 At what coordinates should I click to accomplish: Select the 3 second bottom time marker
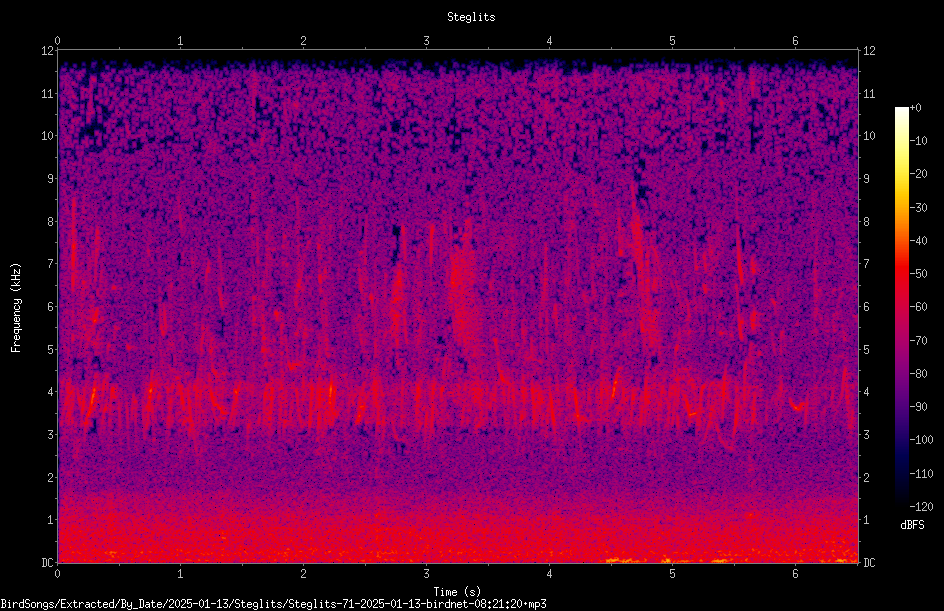coord(426,574)
